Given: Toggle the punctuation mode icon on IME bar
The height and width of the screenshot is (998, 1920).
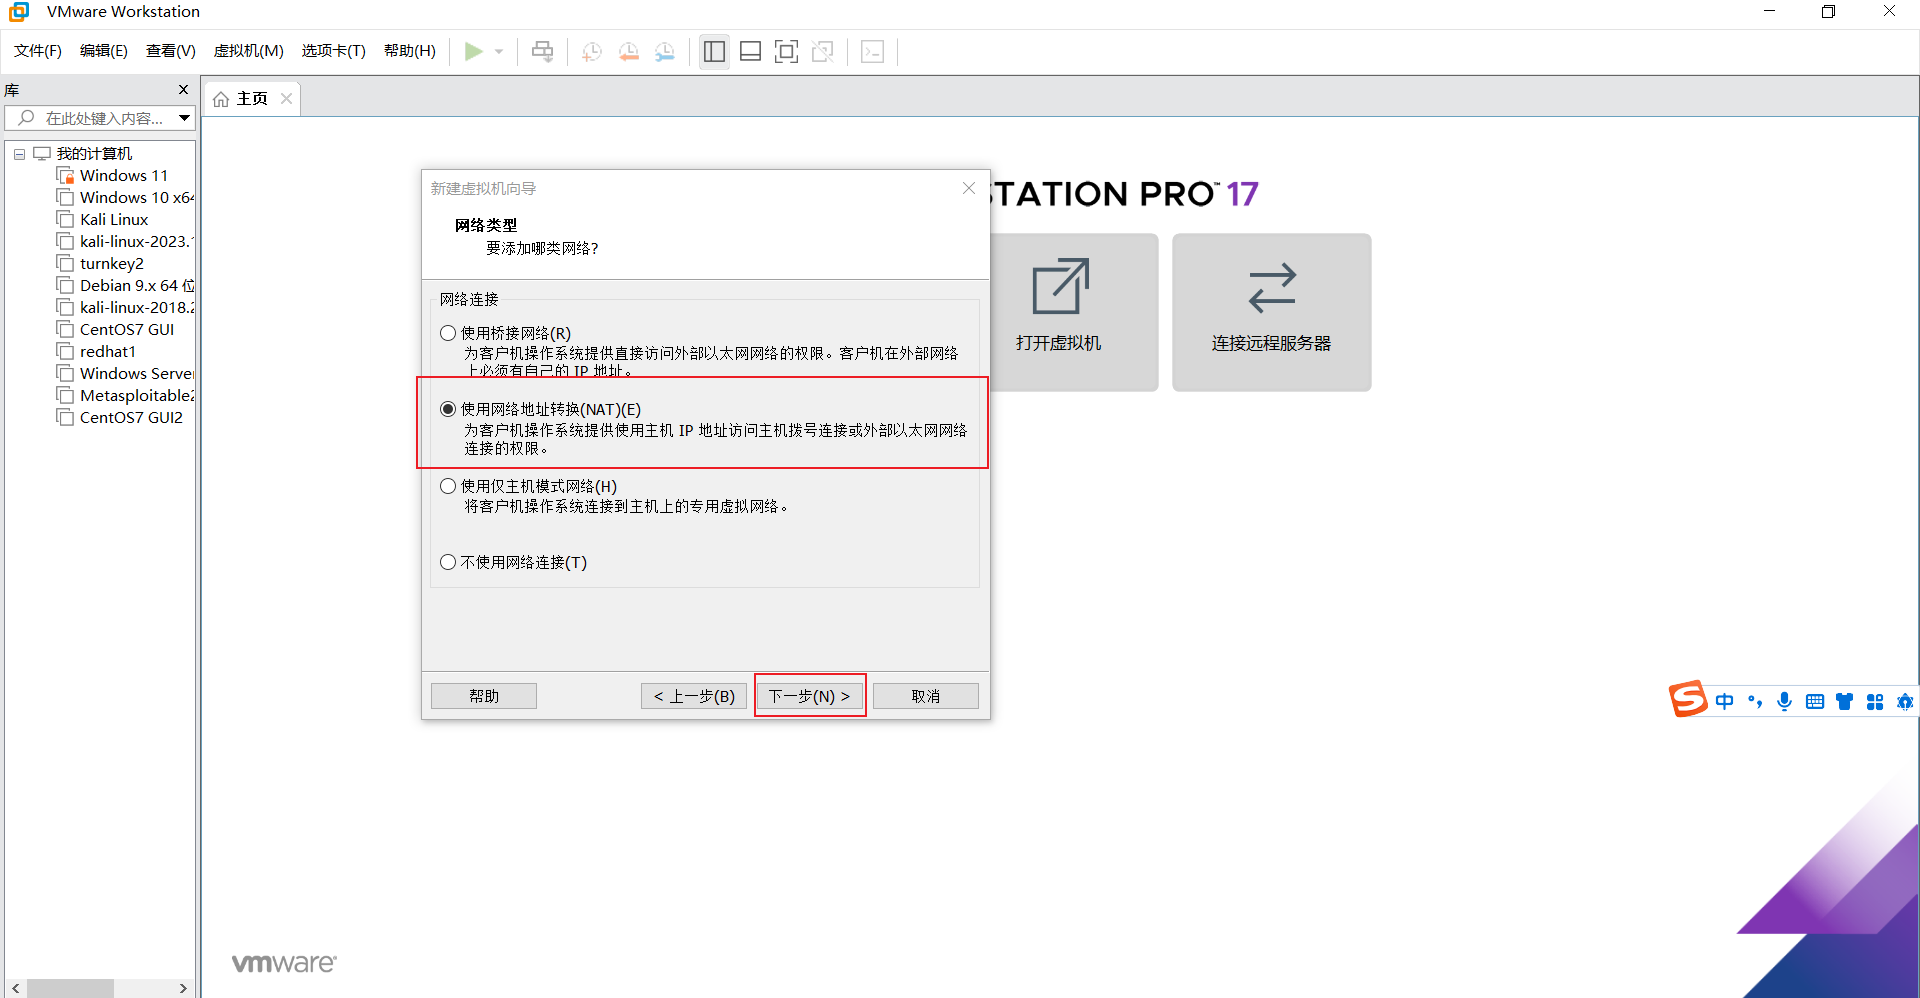Looking at the screenshot, I should tap(1755, 701).
